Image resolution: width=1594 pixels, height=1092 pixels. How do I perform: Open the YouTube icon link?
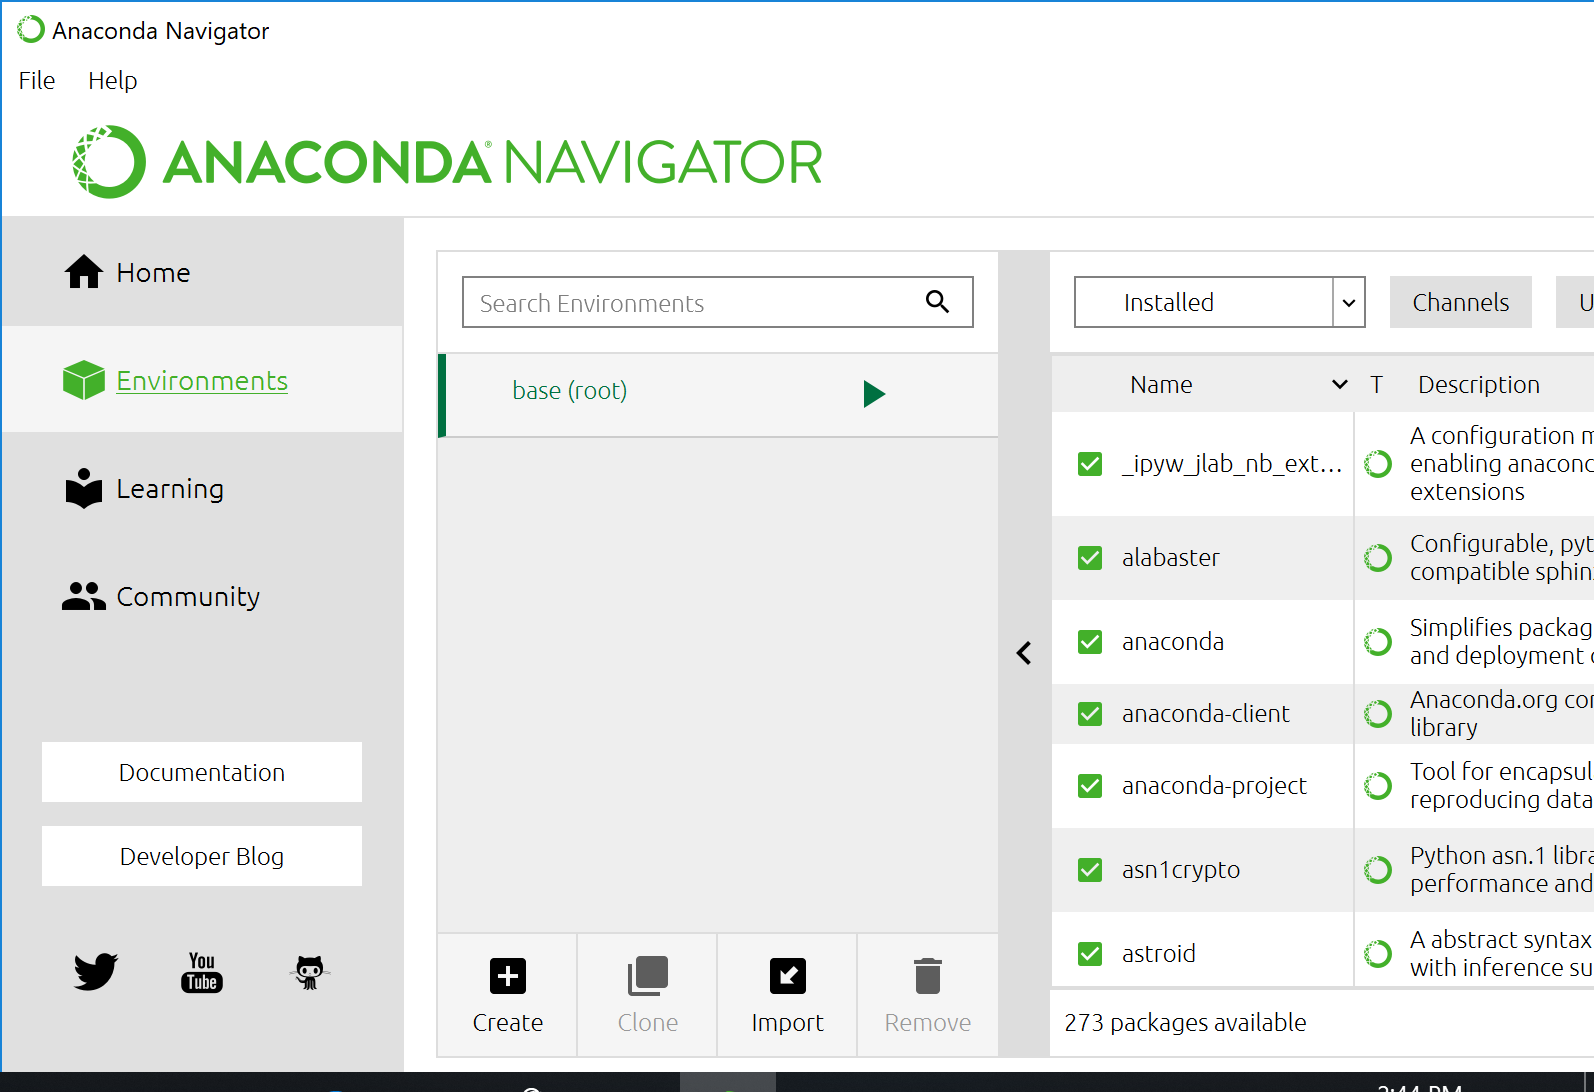[x=202, y=972]
